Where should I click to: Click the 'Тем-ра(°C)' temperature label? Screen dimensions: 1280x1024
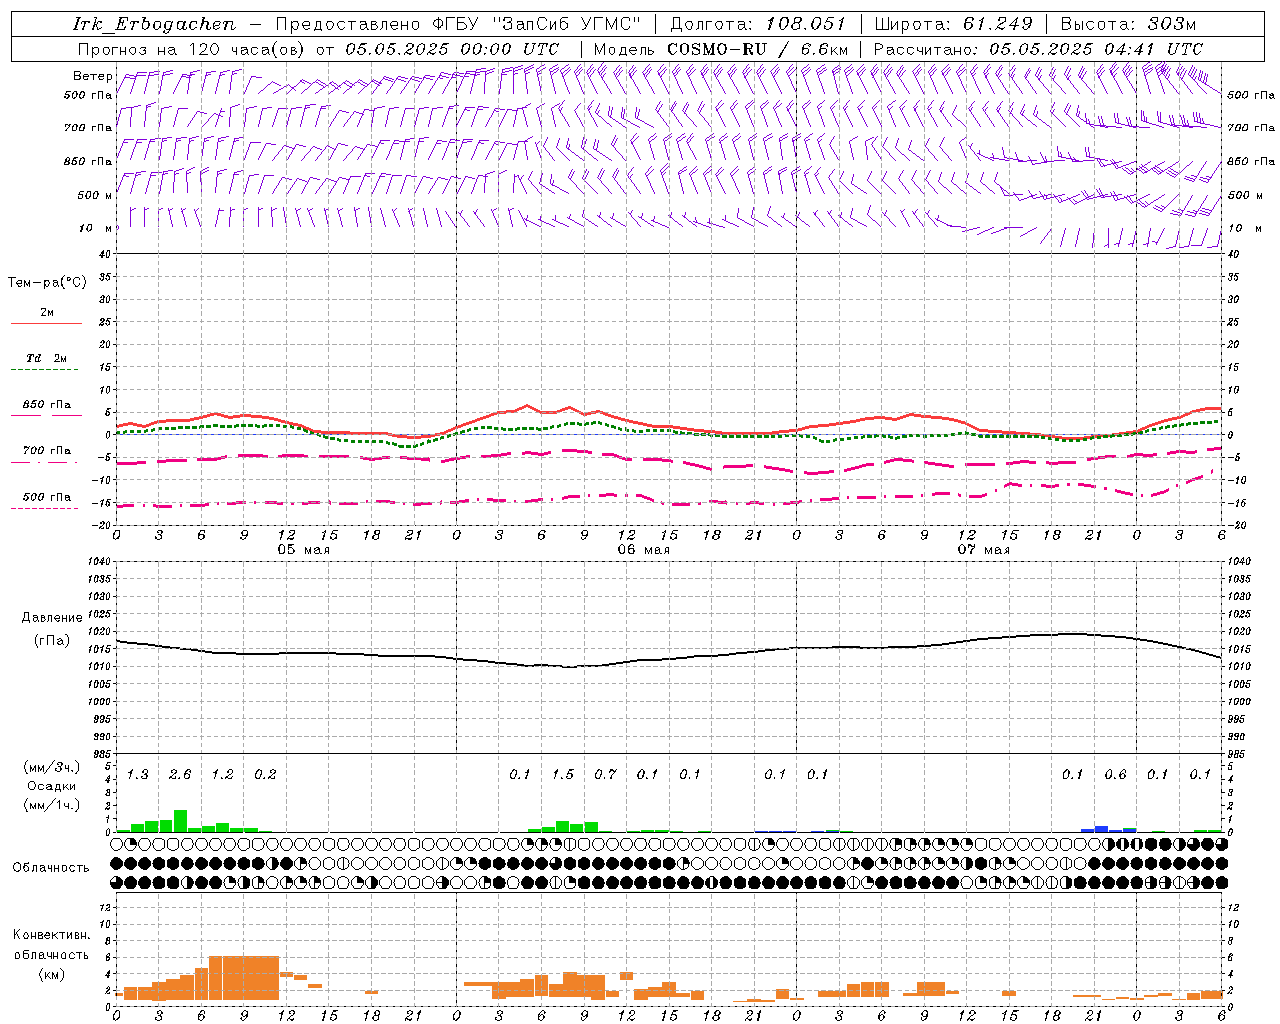(x=47, y=283)
